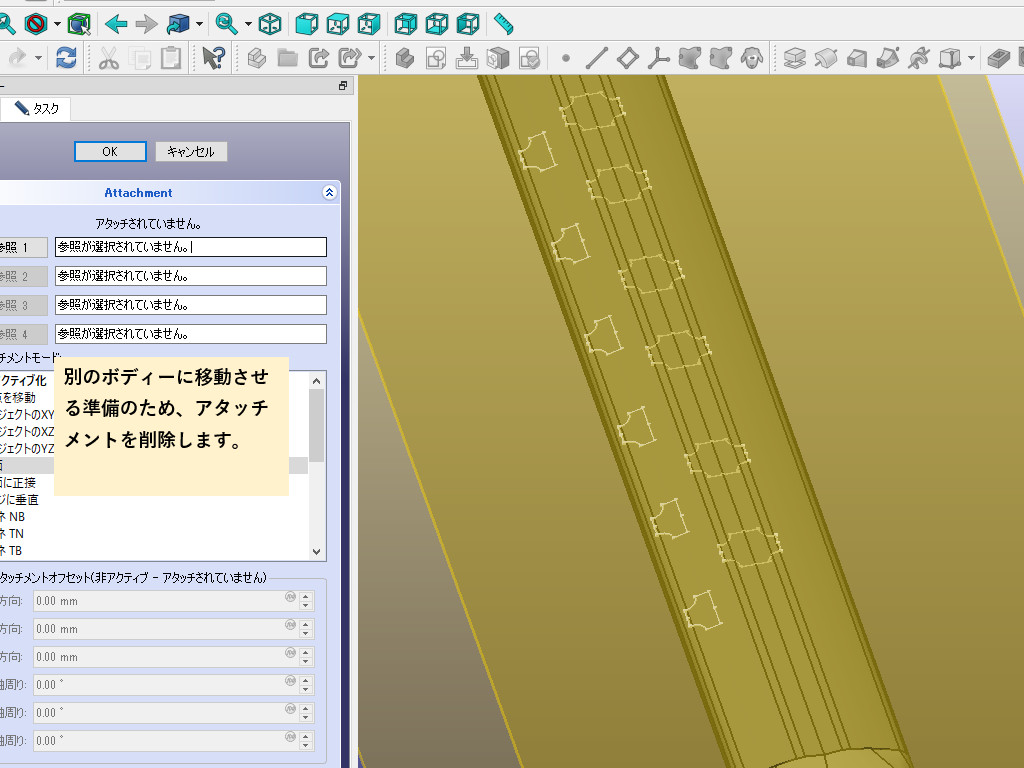Expand the additive primitive dropdown
1024x768 pixels.
coord(971,58)
